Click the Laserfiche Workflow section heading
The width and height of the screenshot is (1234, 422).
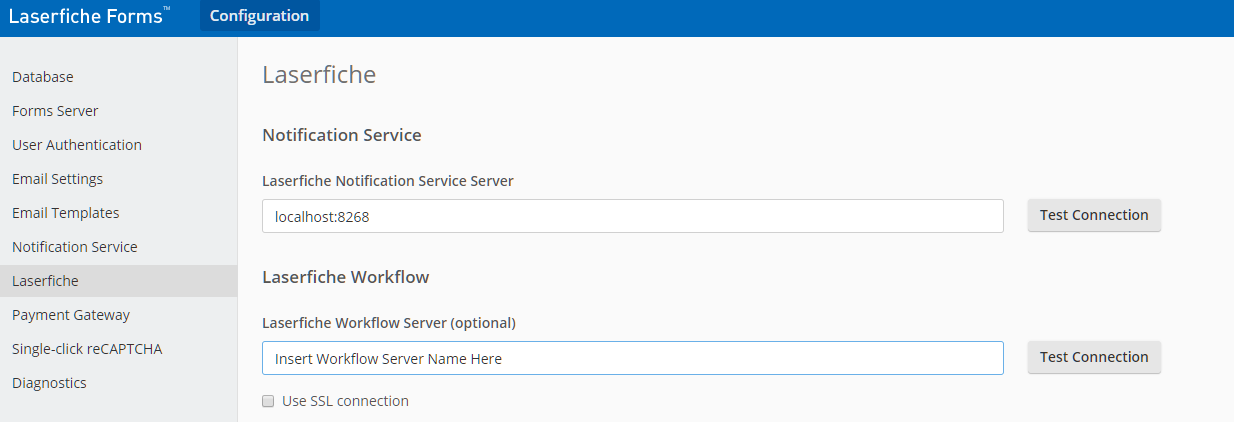tap(345, 277)
